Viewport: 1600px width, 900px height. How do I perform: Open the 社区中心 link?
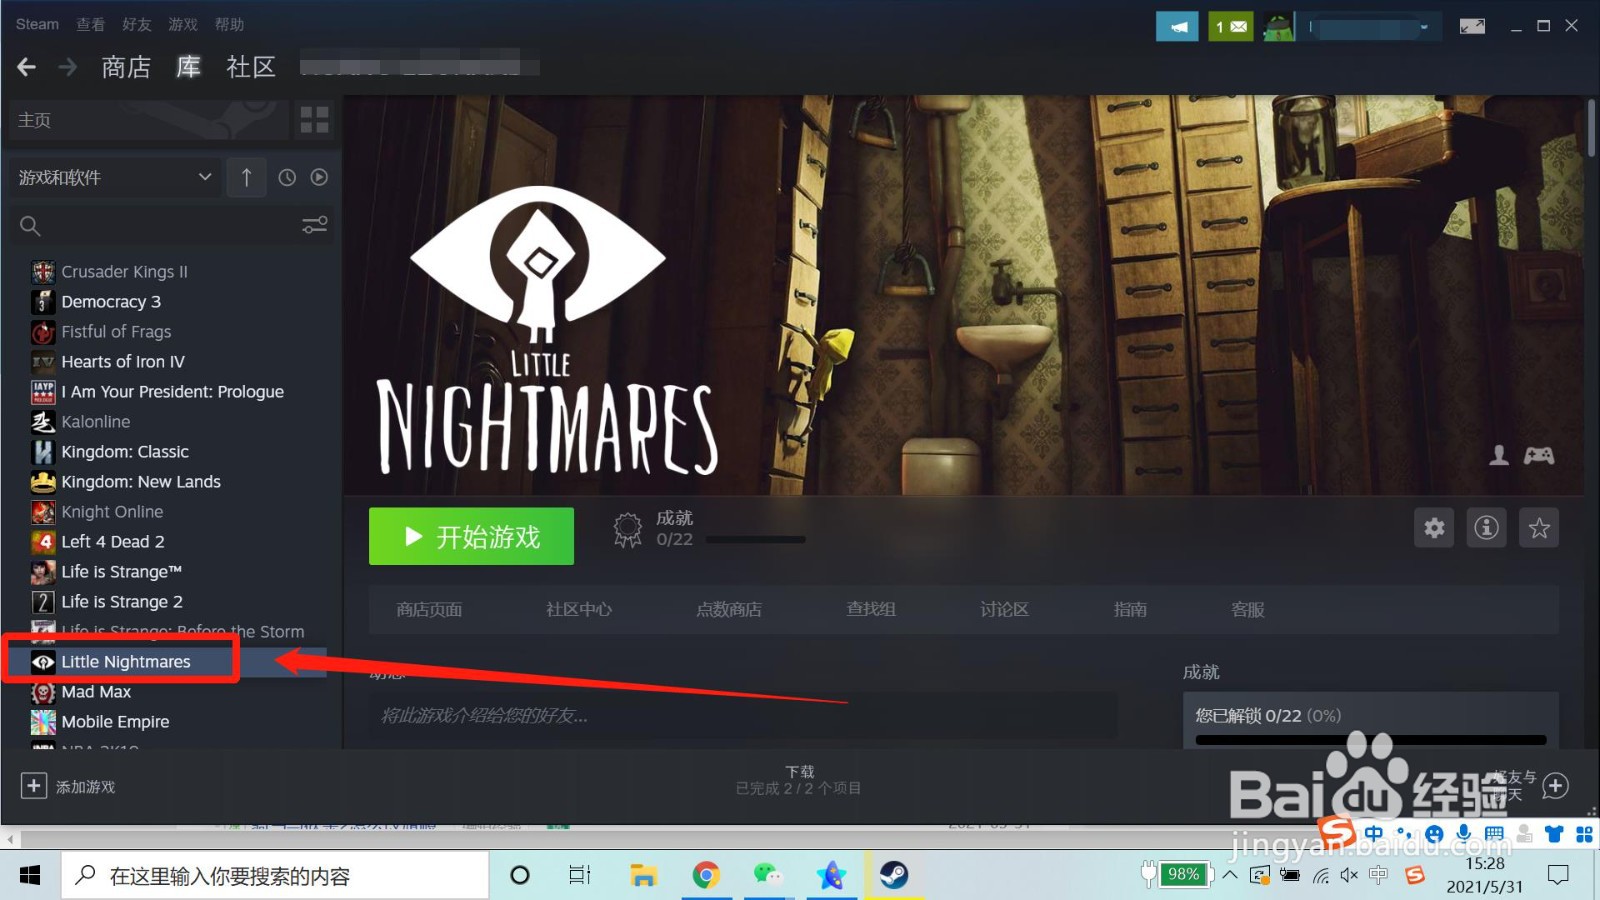[579, 609]
